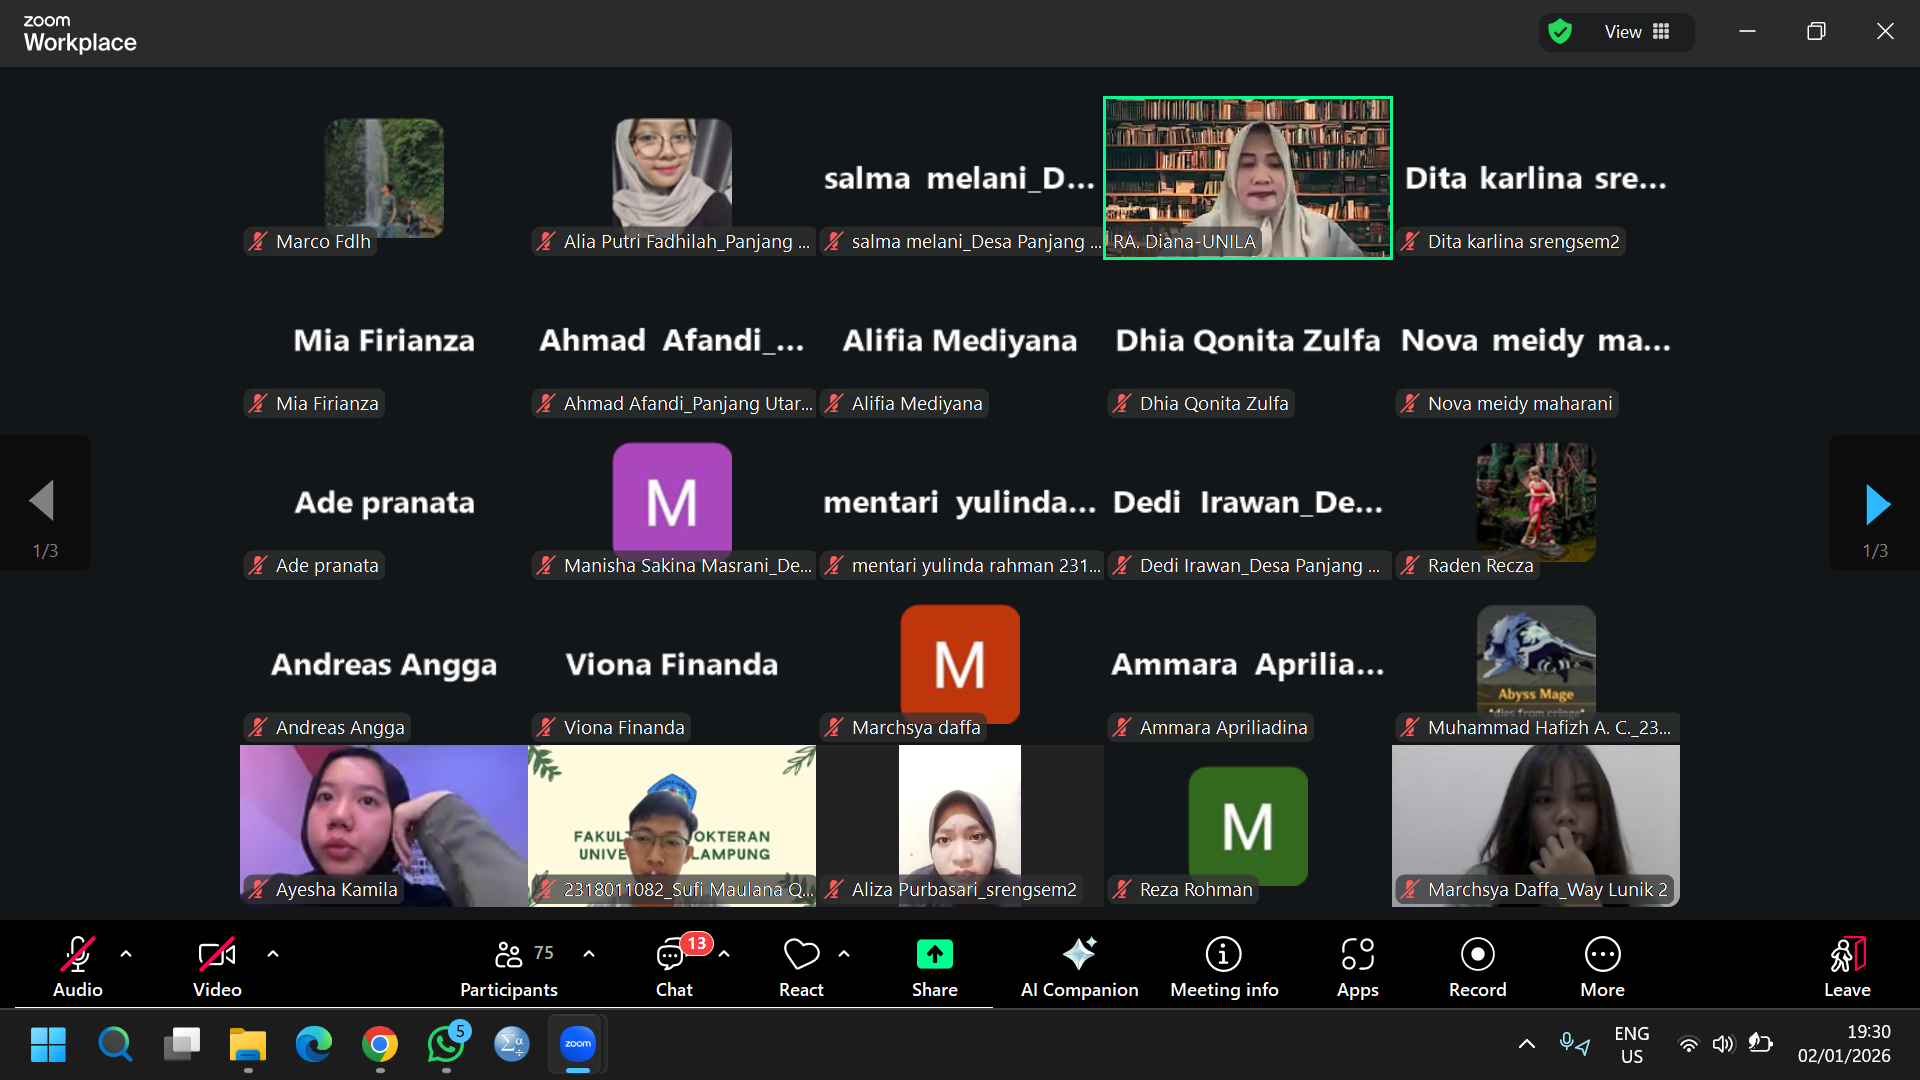The image size is (1920, 1080).
Task: Show hidden system tray icons
Action: (1527, 1044)
